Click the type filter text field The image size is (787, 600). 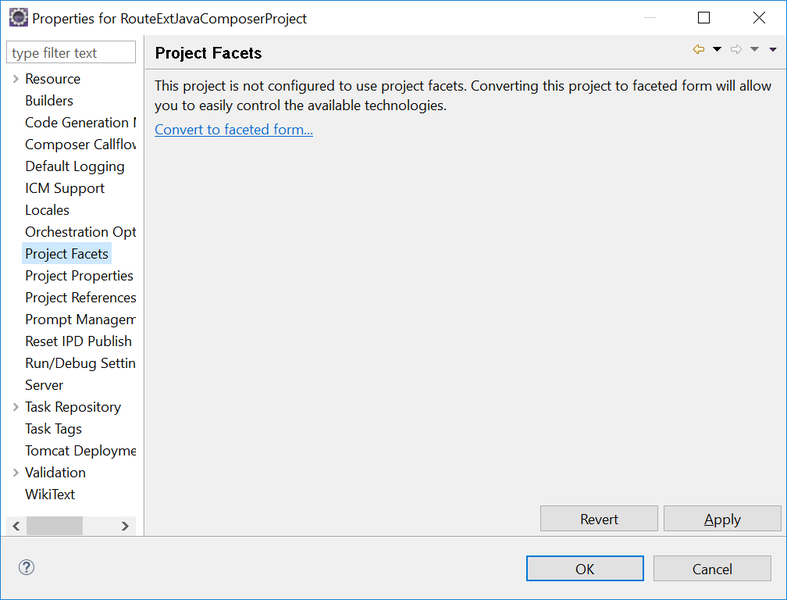coord(71,52)
